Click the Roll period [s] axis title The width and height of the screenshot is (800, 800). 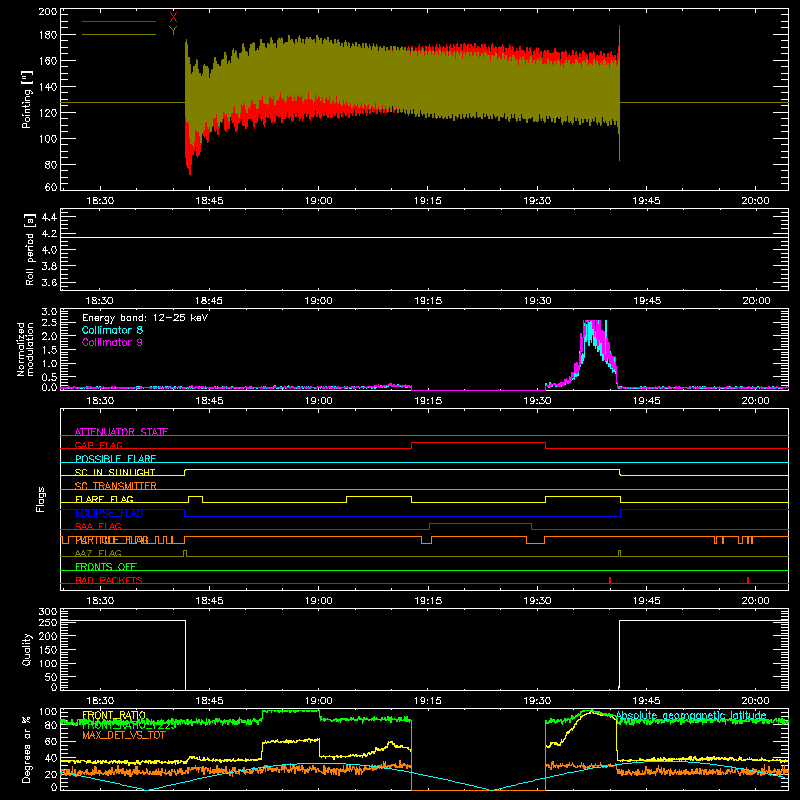(x=30, y=249)
